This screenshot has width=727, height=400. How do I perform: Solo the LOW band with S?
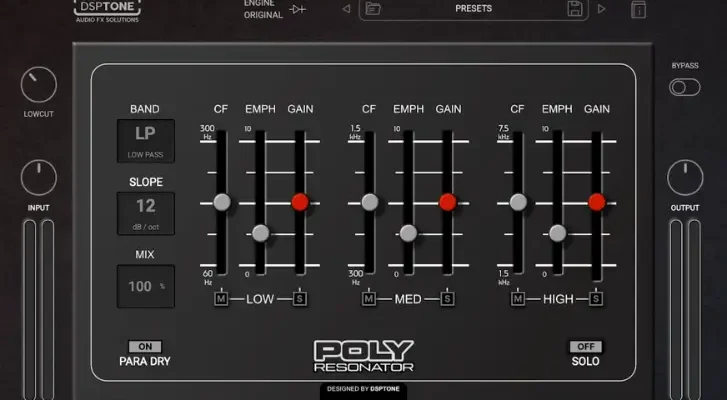click(x=299, y=298)
